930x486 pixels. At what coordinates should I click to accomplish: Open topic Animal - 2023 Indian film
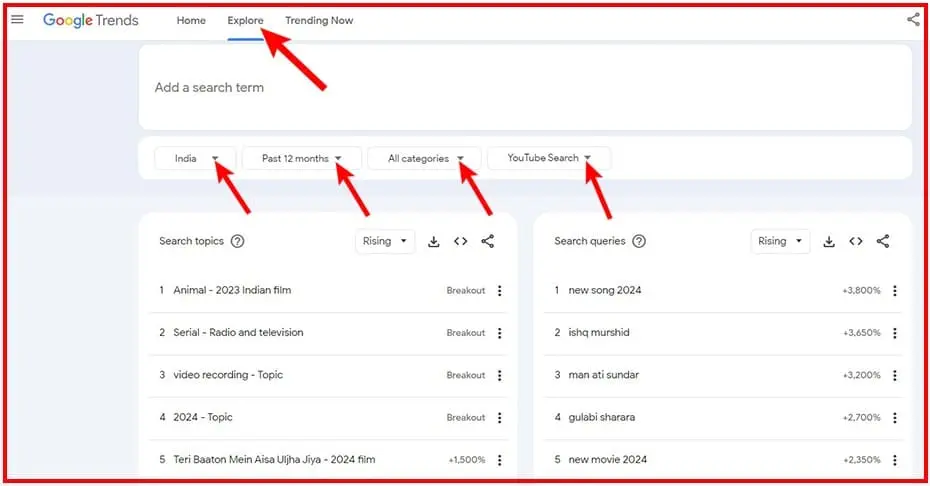click(232, 290)
